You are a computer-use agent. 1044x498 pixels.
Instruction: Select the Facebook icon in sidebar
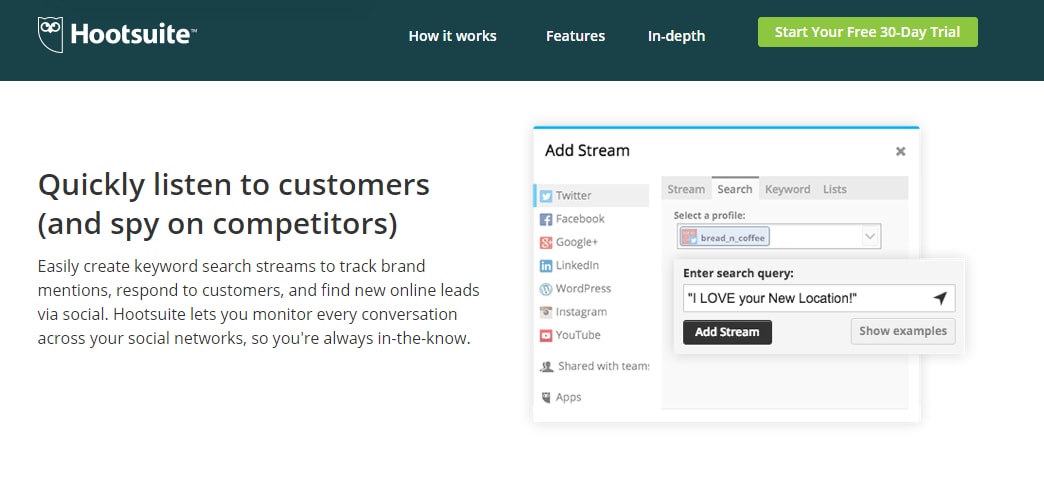(546, 219)
